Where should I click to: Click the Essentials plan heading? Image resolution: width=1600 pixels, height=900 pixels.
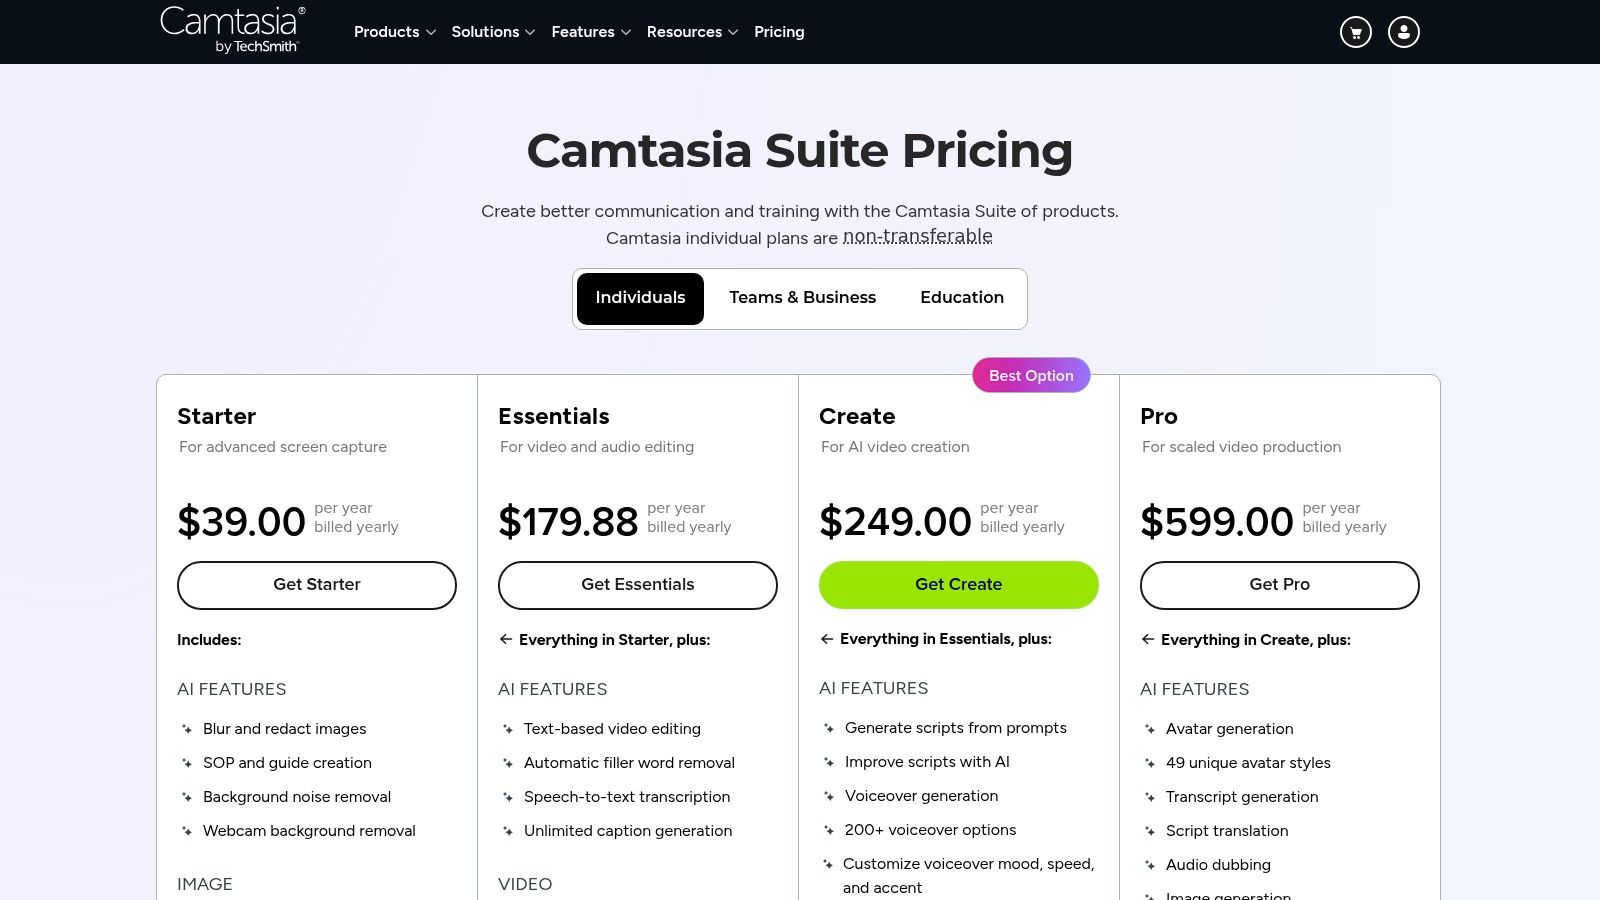click(x=554, y=416)
